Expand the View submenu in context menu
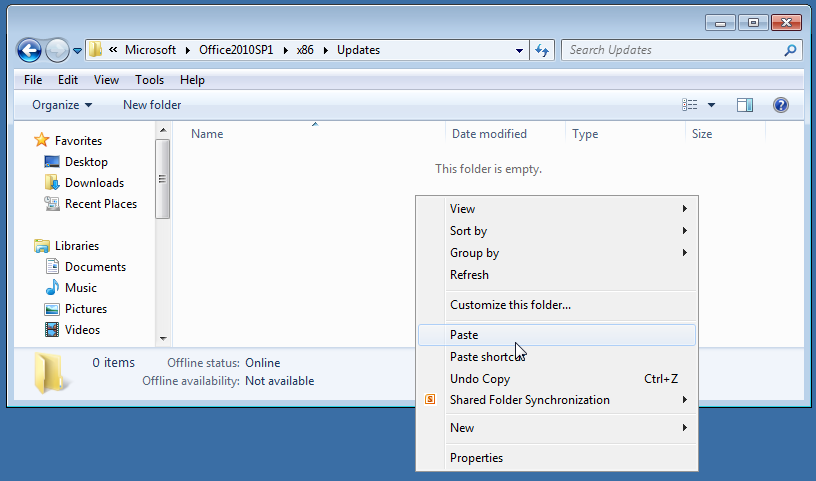The image size is (816, 481). coord(557,209)
